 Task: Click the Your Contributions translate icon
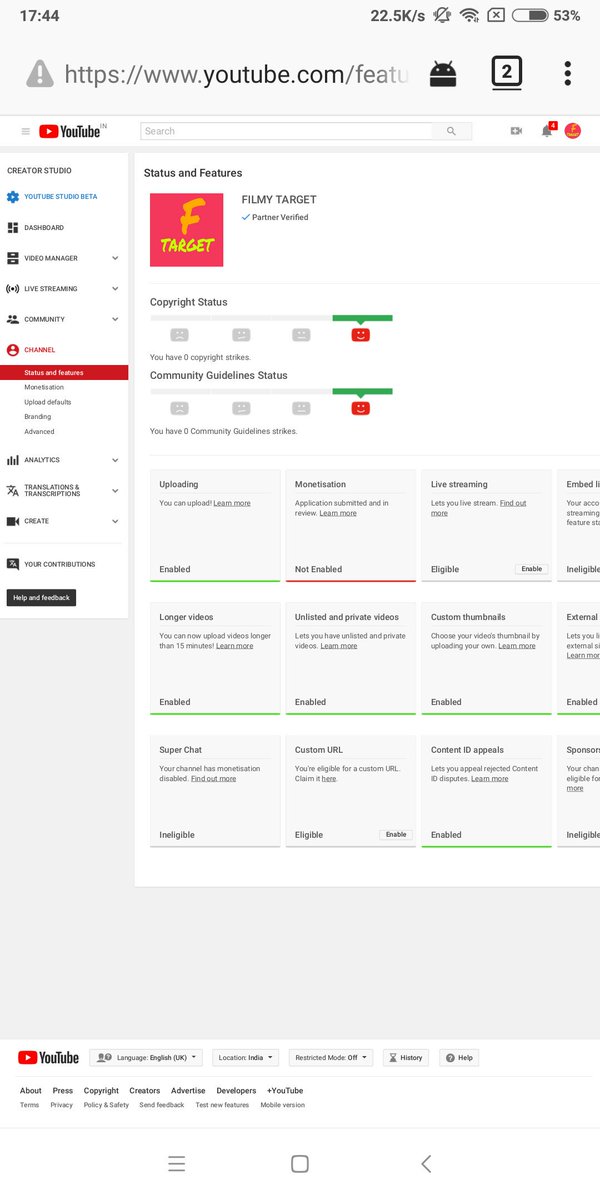pyautogui.click(x=13, y=564)
